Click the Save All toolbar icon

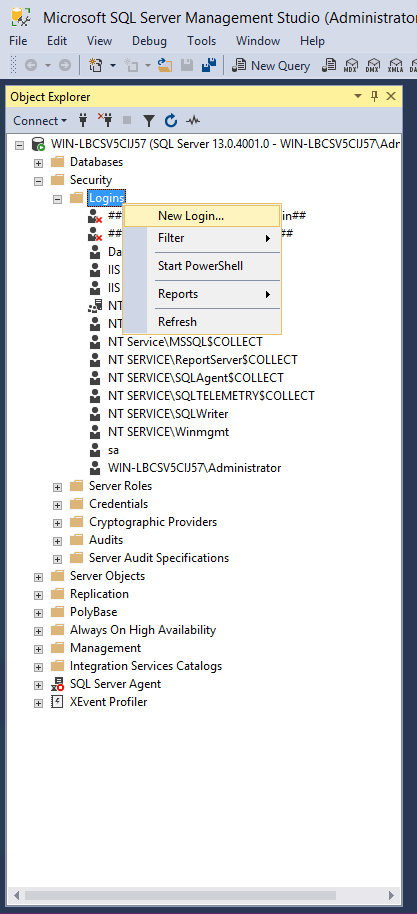(x=209, y=65)
